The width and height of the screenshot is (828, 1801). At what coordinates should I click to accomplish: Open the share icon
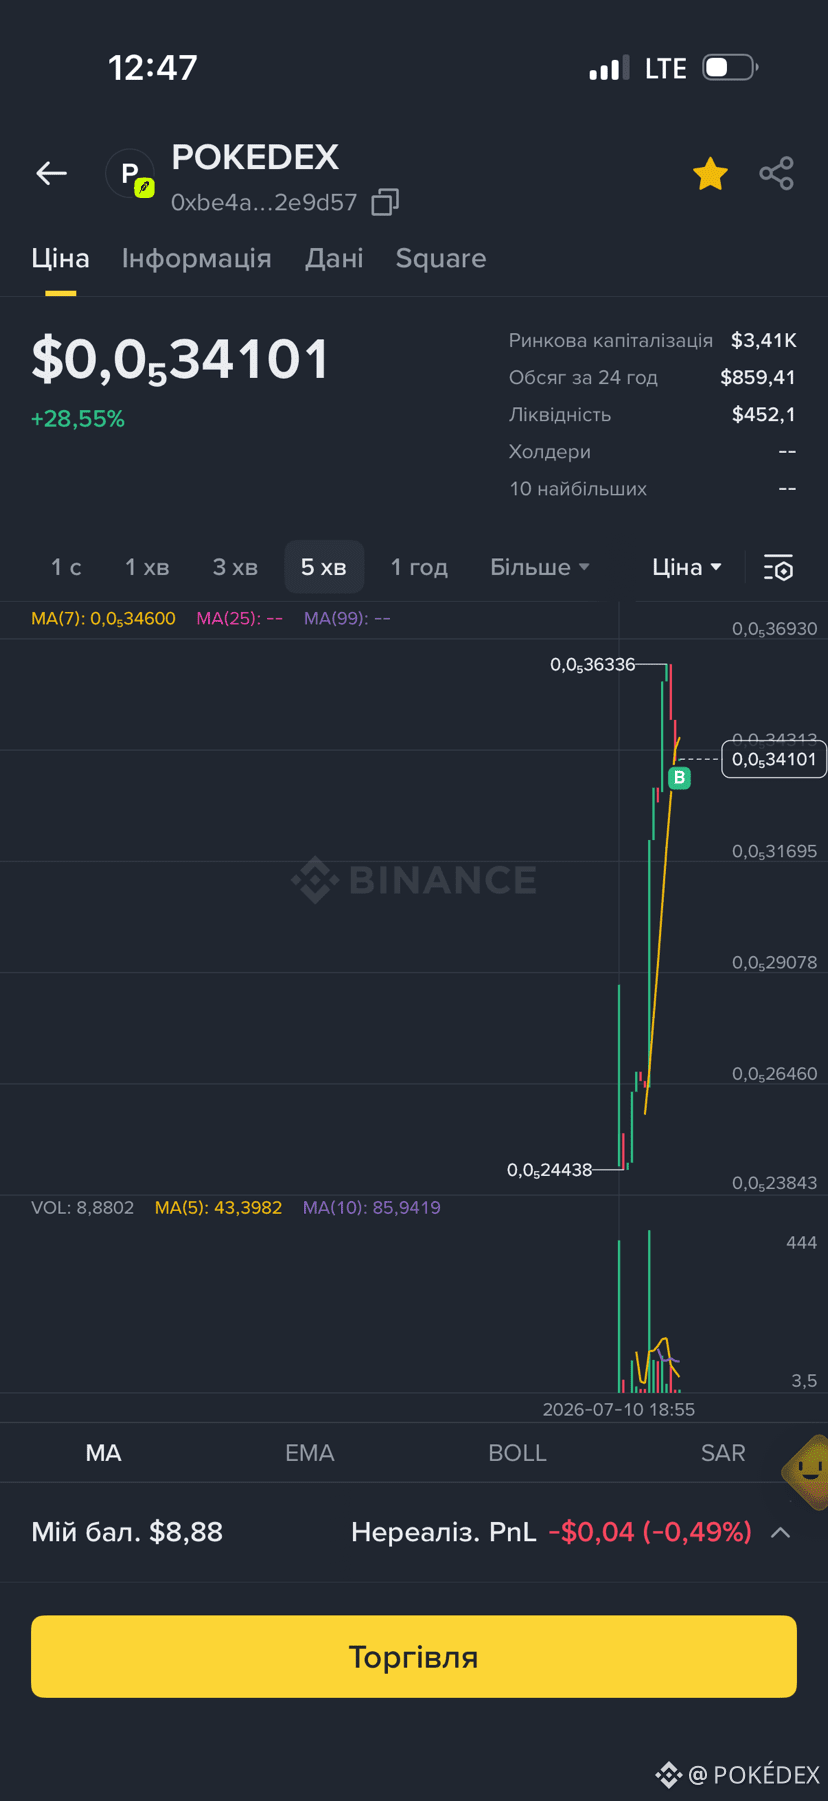(776, 173)
